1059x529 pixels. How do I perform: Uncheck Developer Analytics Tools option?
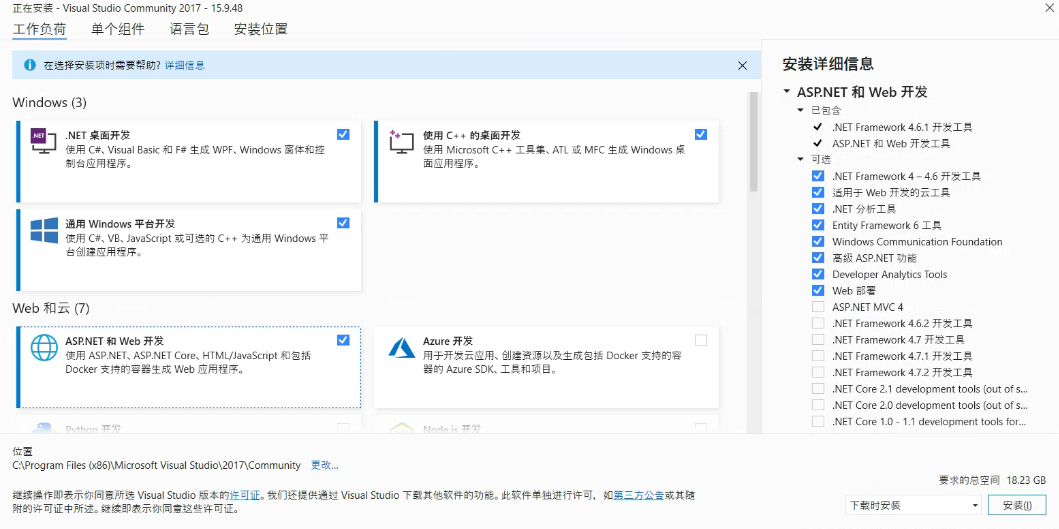(818, 274)
